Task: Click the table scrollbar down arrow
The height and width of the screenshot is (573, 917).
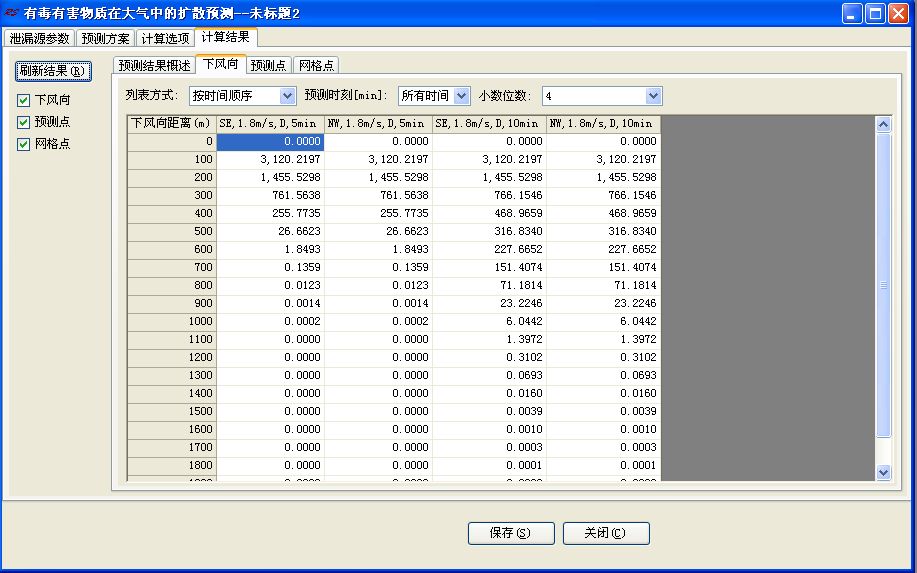Action: (883, 472)
